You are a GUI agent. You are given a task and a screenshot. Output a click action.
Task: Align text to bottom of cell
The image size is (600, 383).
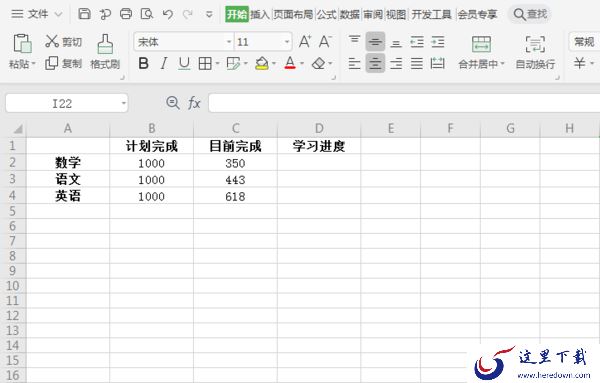pos(396,43)
